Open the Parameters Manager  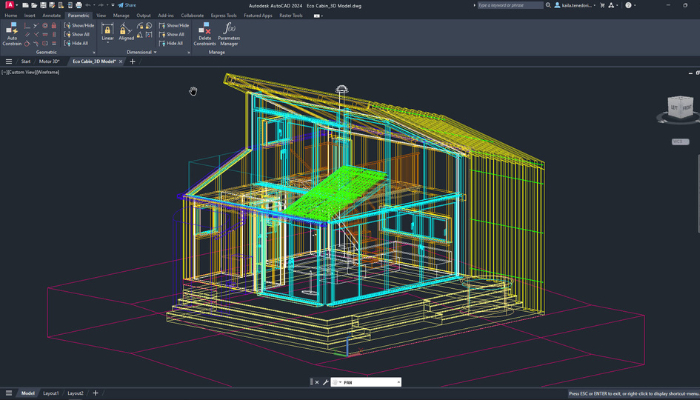click(229, 34)
